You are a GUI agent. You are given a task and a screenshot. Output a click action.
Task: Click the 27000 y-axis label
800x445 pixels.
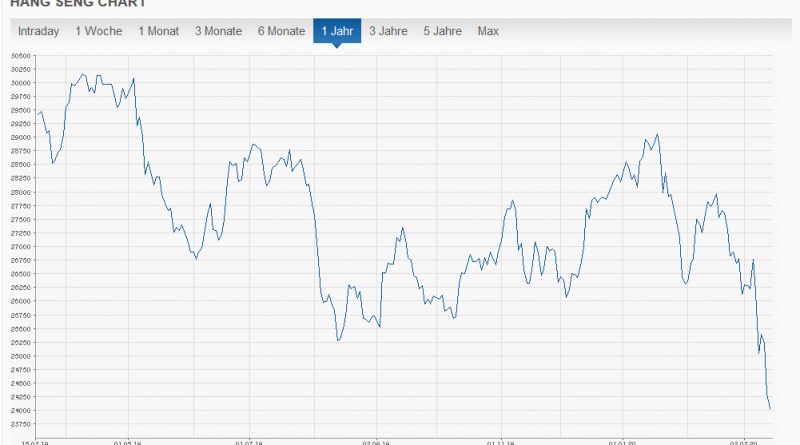pyautogui.click(x=22, y=247)
